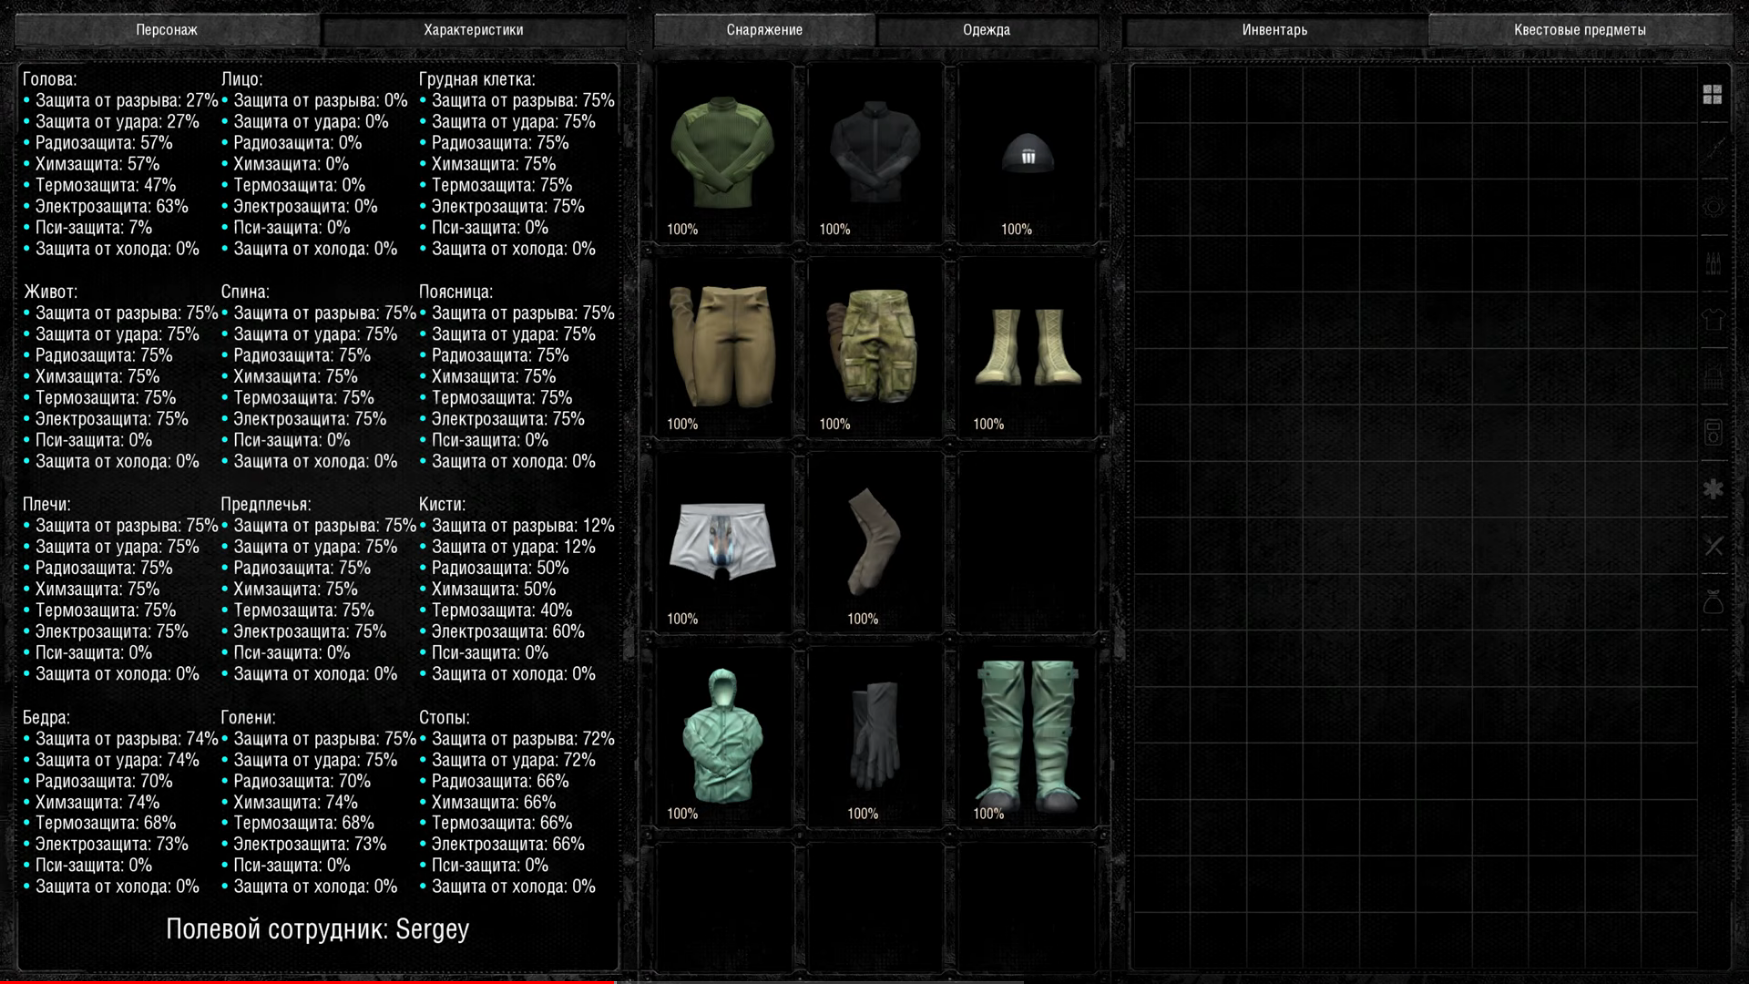Filter inventory by electronic device icon

point(1713,432)
